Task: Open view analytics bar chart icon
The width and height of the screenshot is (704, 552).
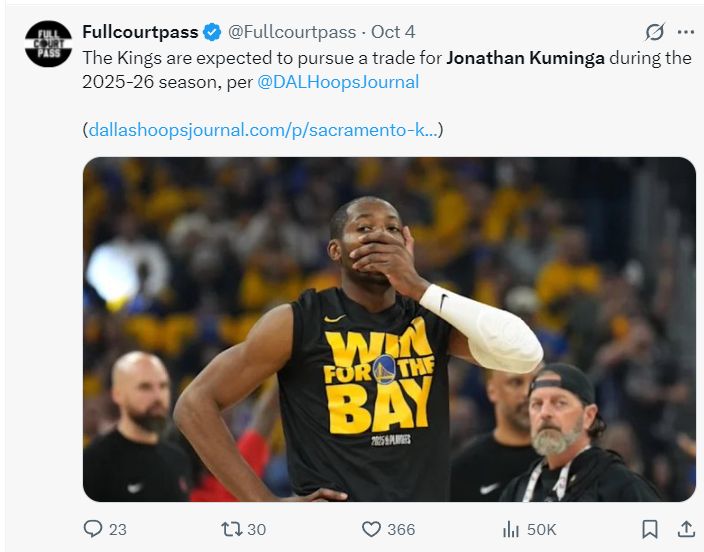Action: pyautogui.click(x=510, y=528)
